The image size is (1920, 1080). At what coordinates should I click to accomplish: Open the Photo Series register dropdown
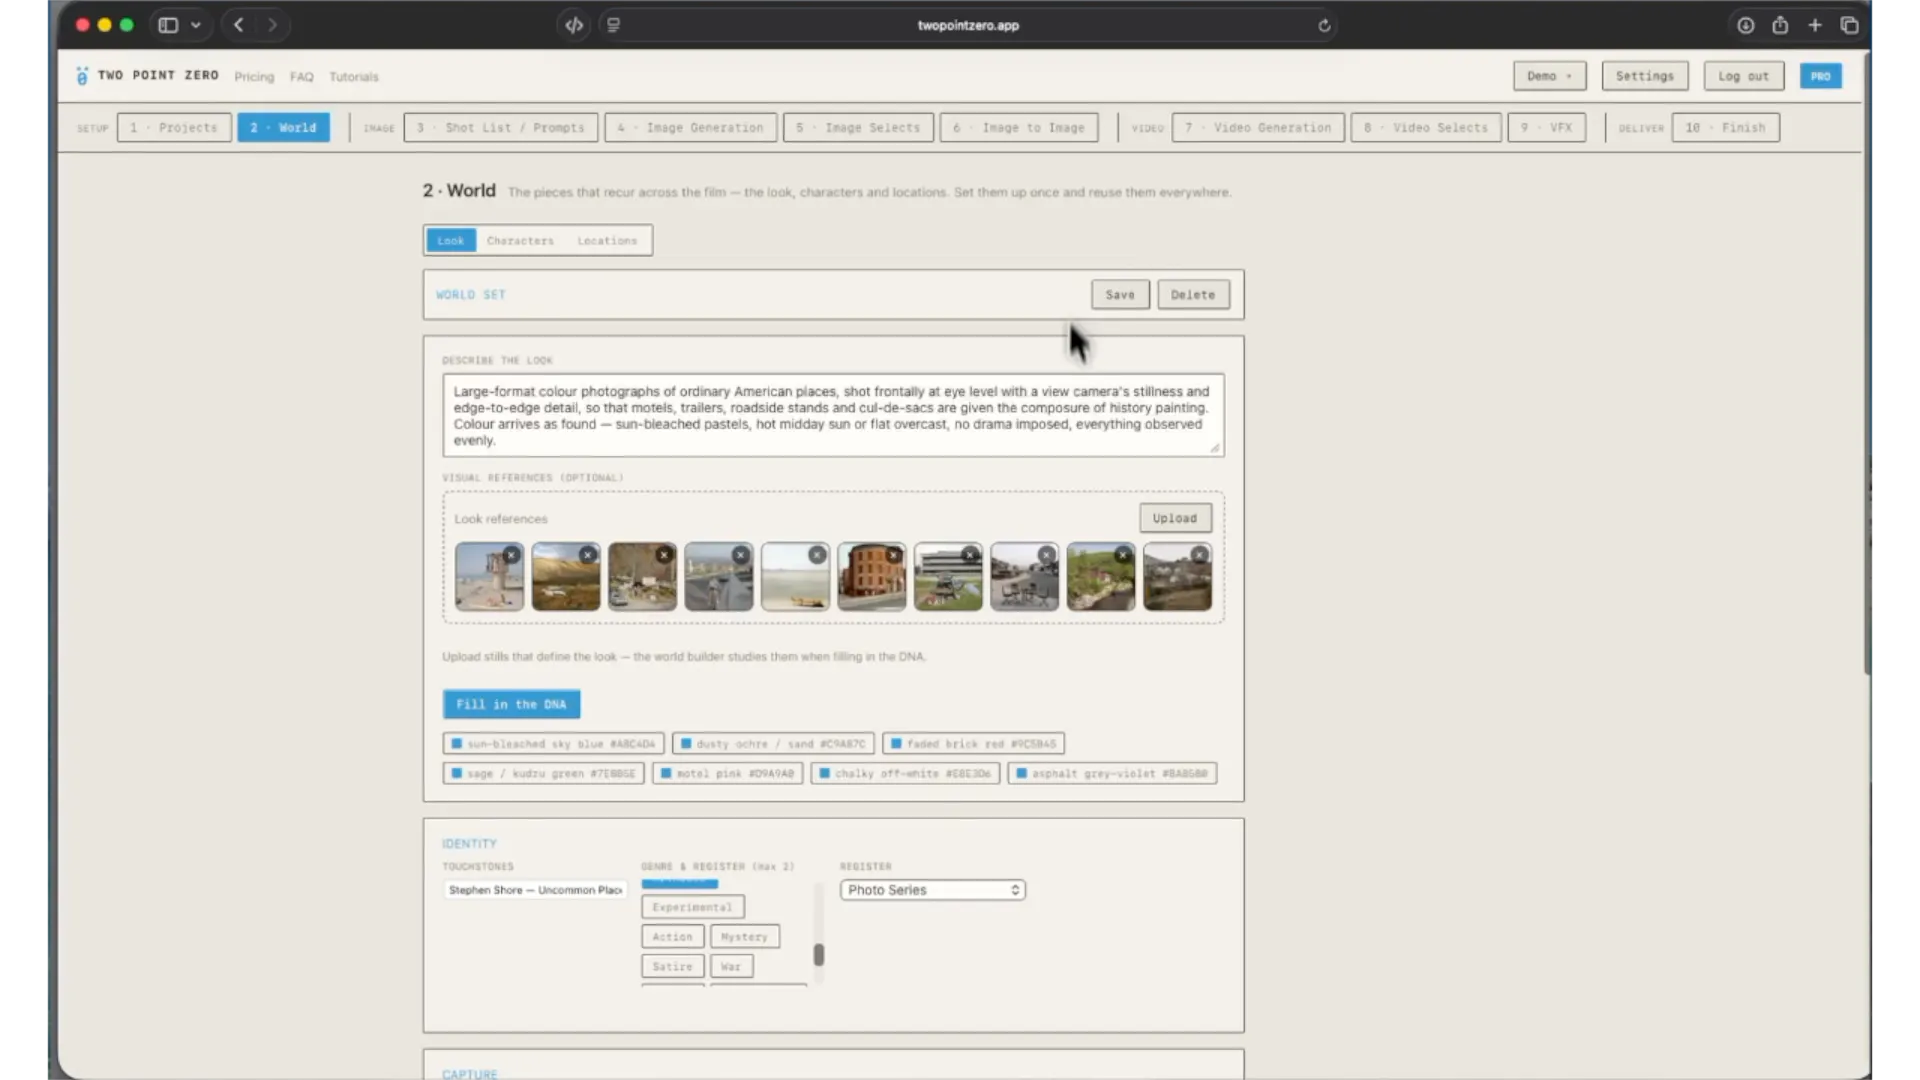tap(932, 890)
